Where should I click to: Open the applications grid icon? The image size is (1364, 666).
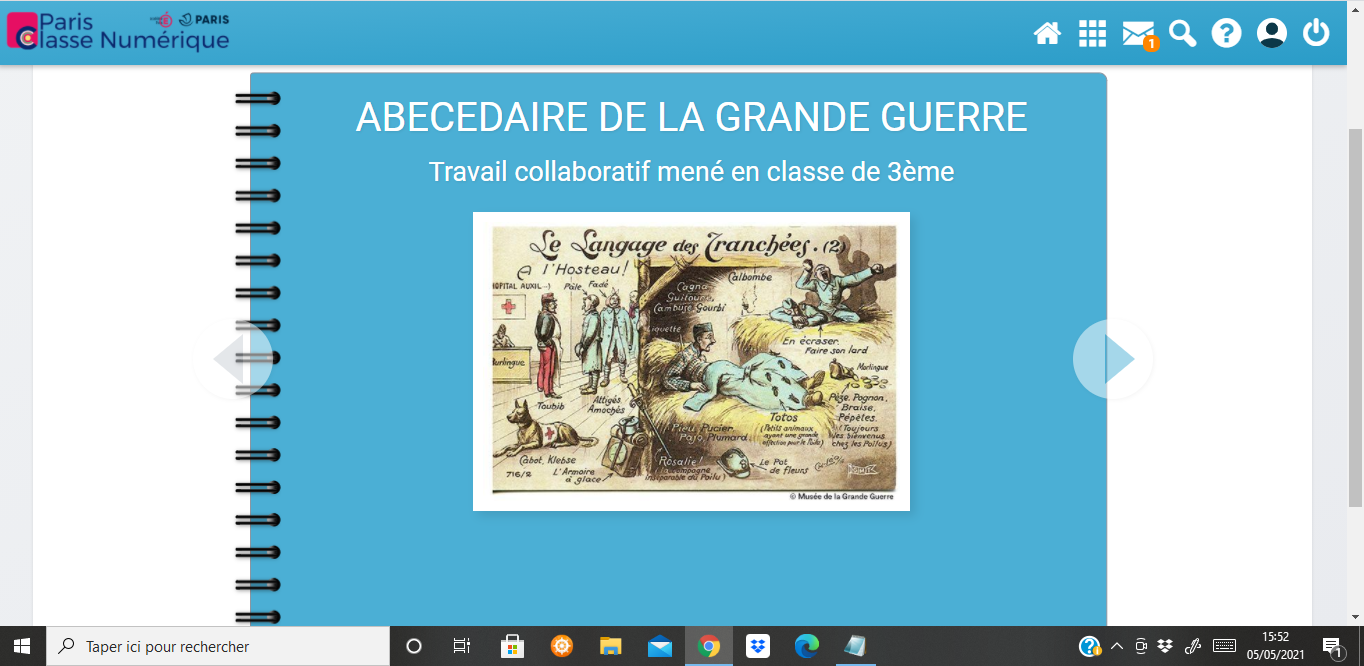pyautogui.click(x=1092, y=33)
